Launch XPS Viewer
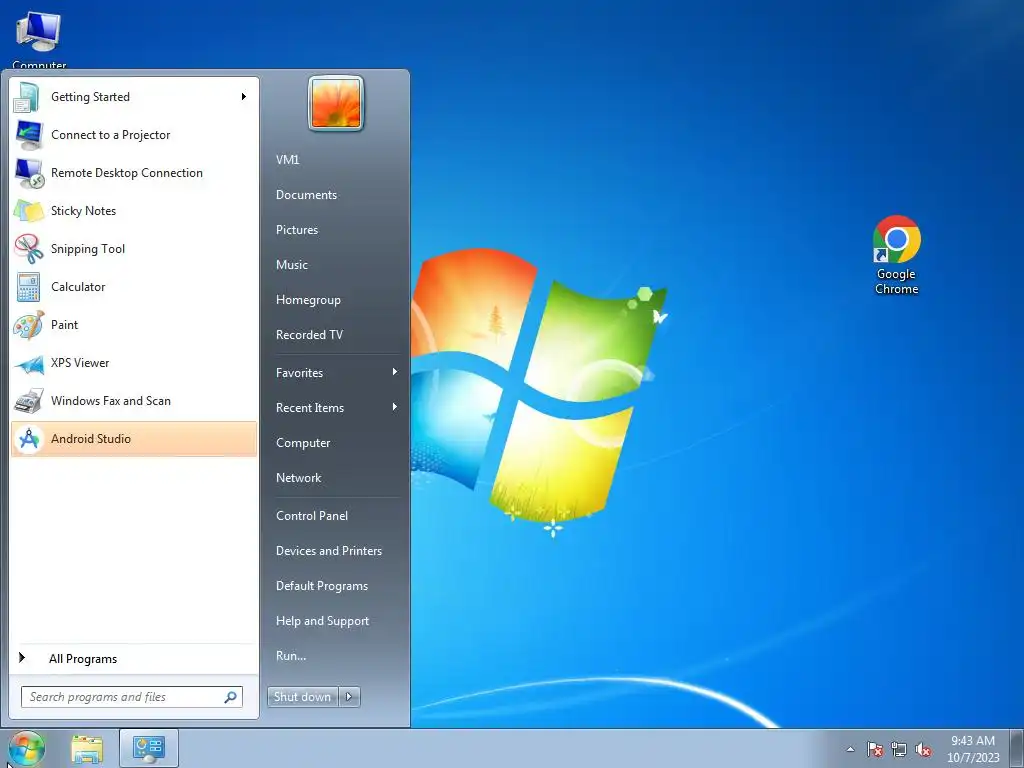This screenshot has height=768, width=1024. 134,362
